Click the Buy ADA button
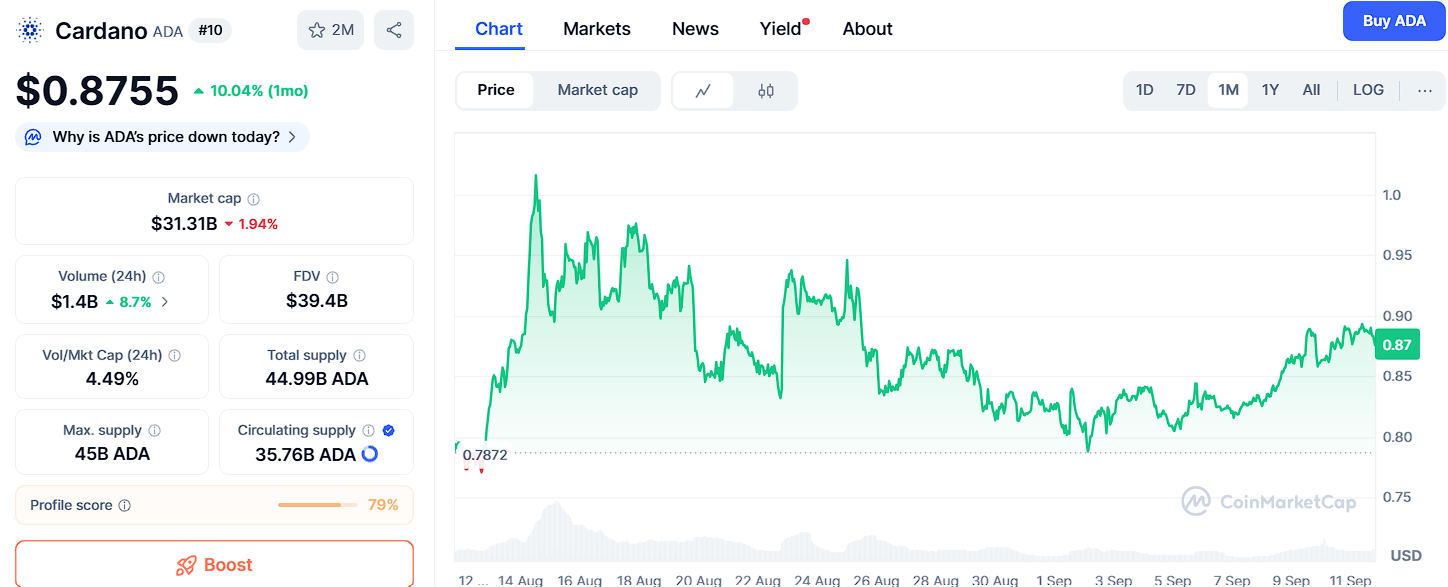The image size is (1448, 587). [1394, 21]
